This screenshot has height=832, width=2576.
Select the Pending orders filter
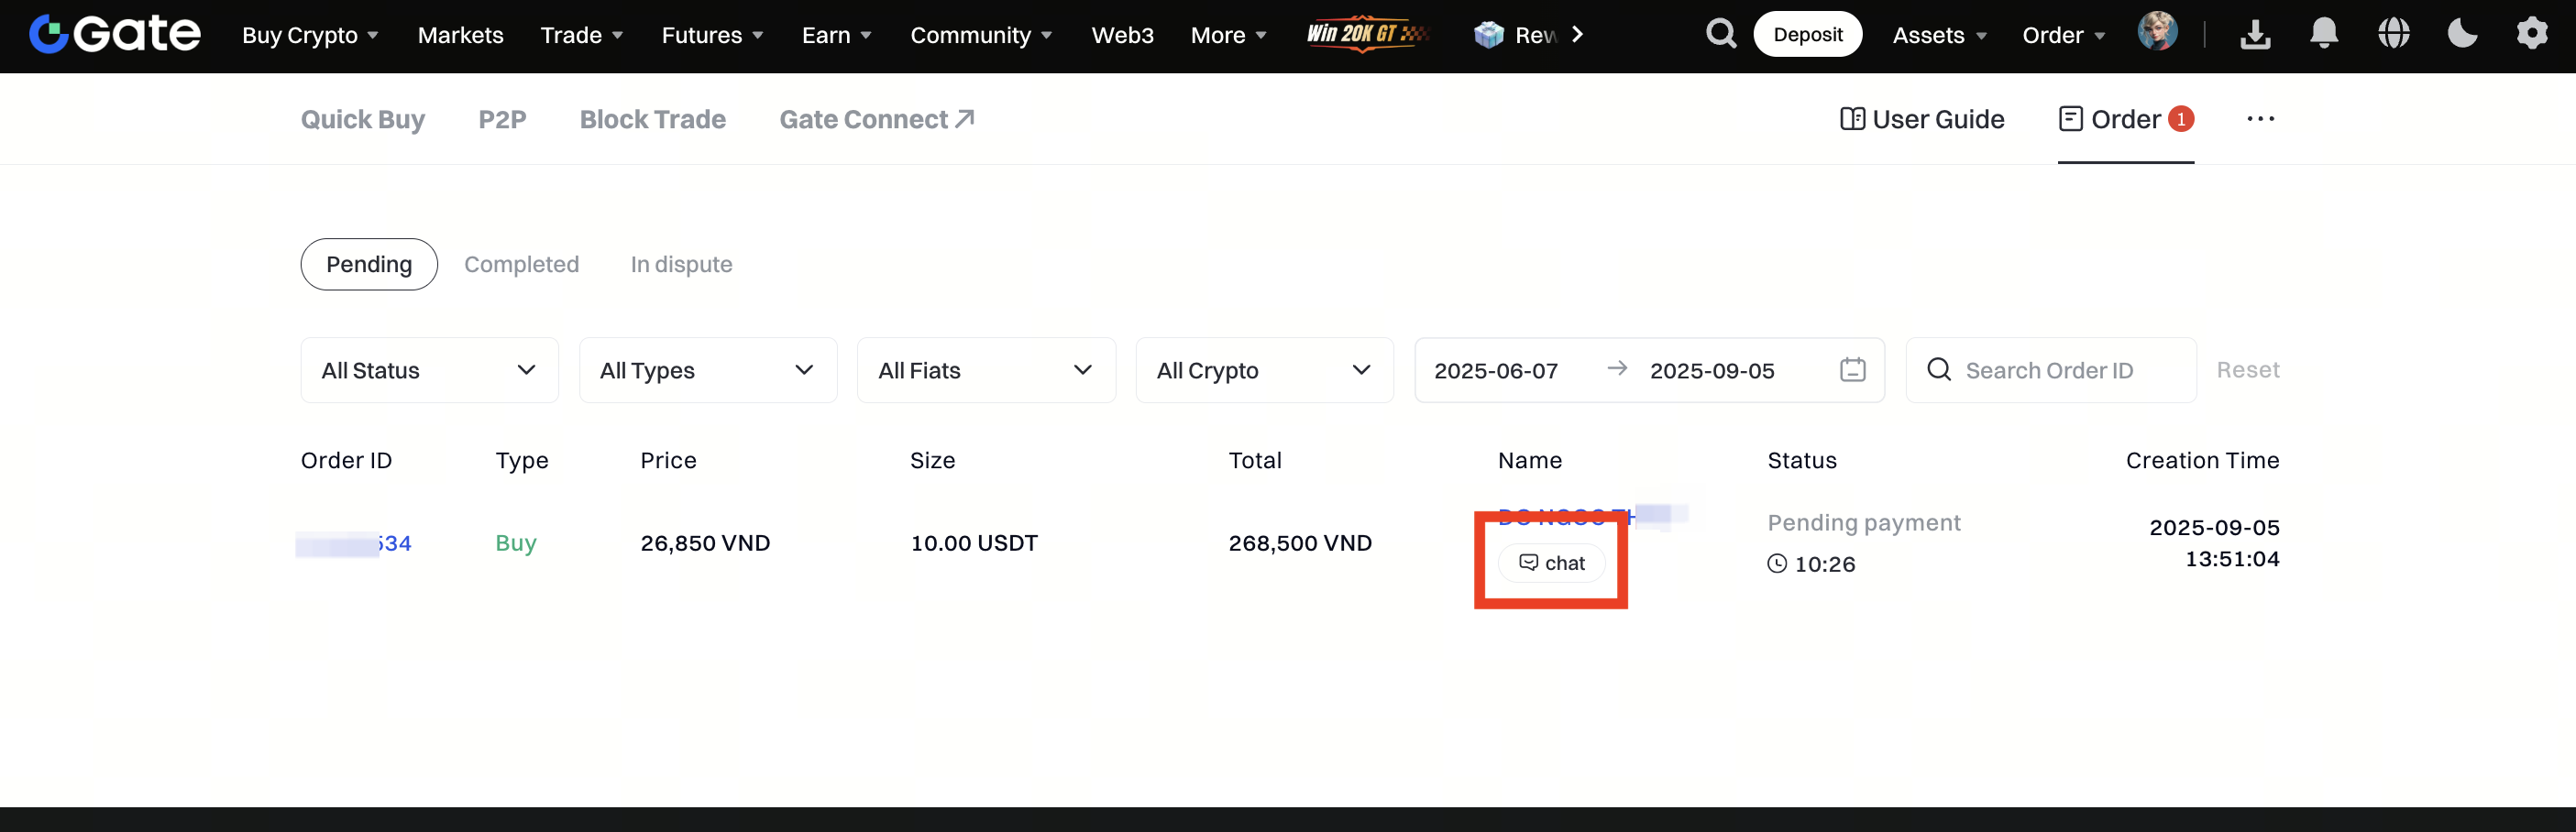click(x=368, y=264)
